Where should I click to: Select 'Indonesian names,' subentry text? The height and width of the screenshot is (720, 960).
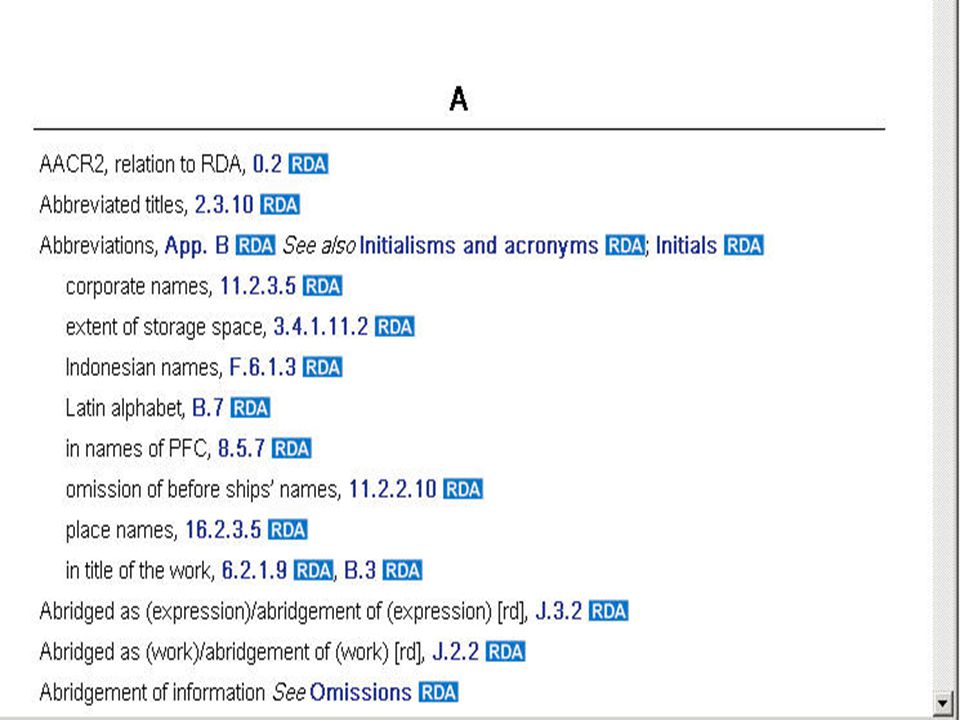click(144, 367)
